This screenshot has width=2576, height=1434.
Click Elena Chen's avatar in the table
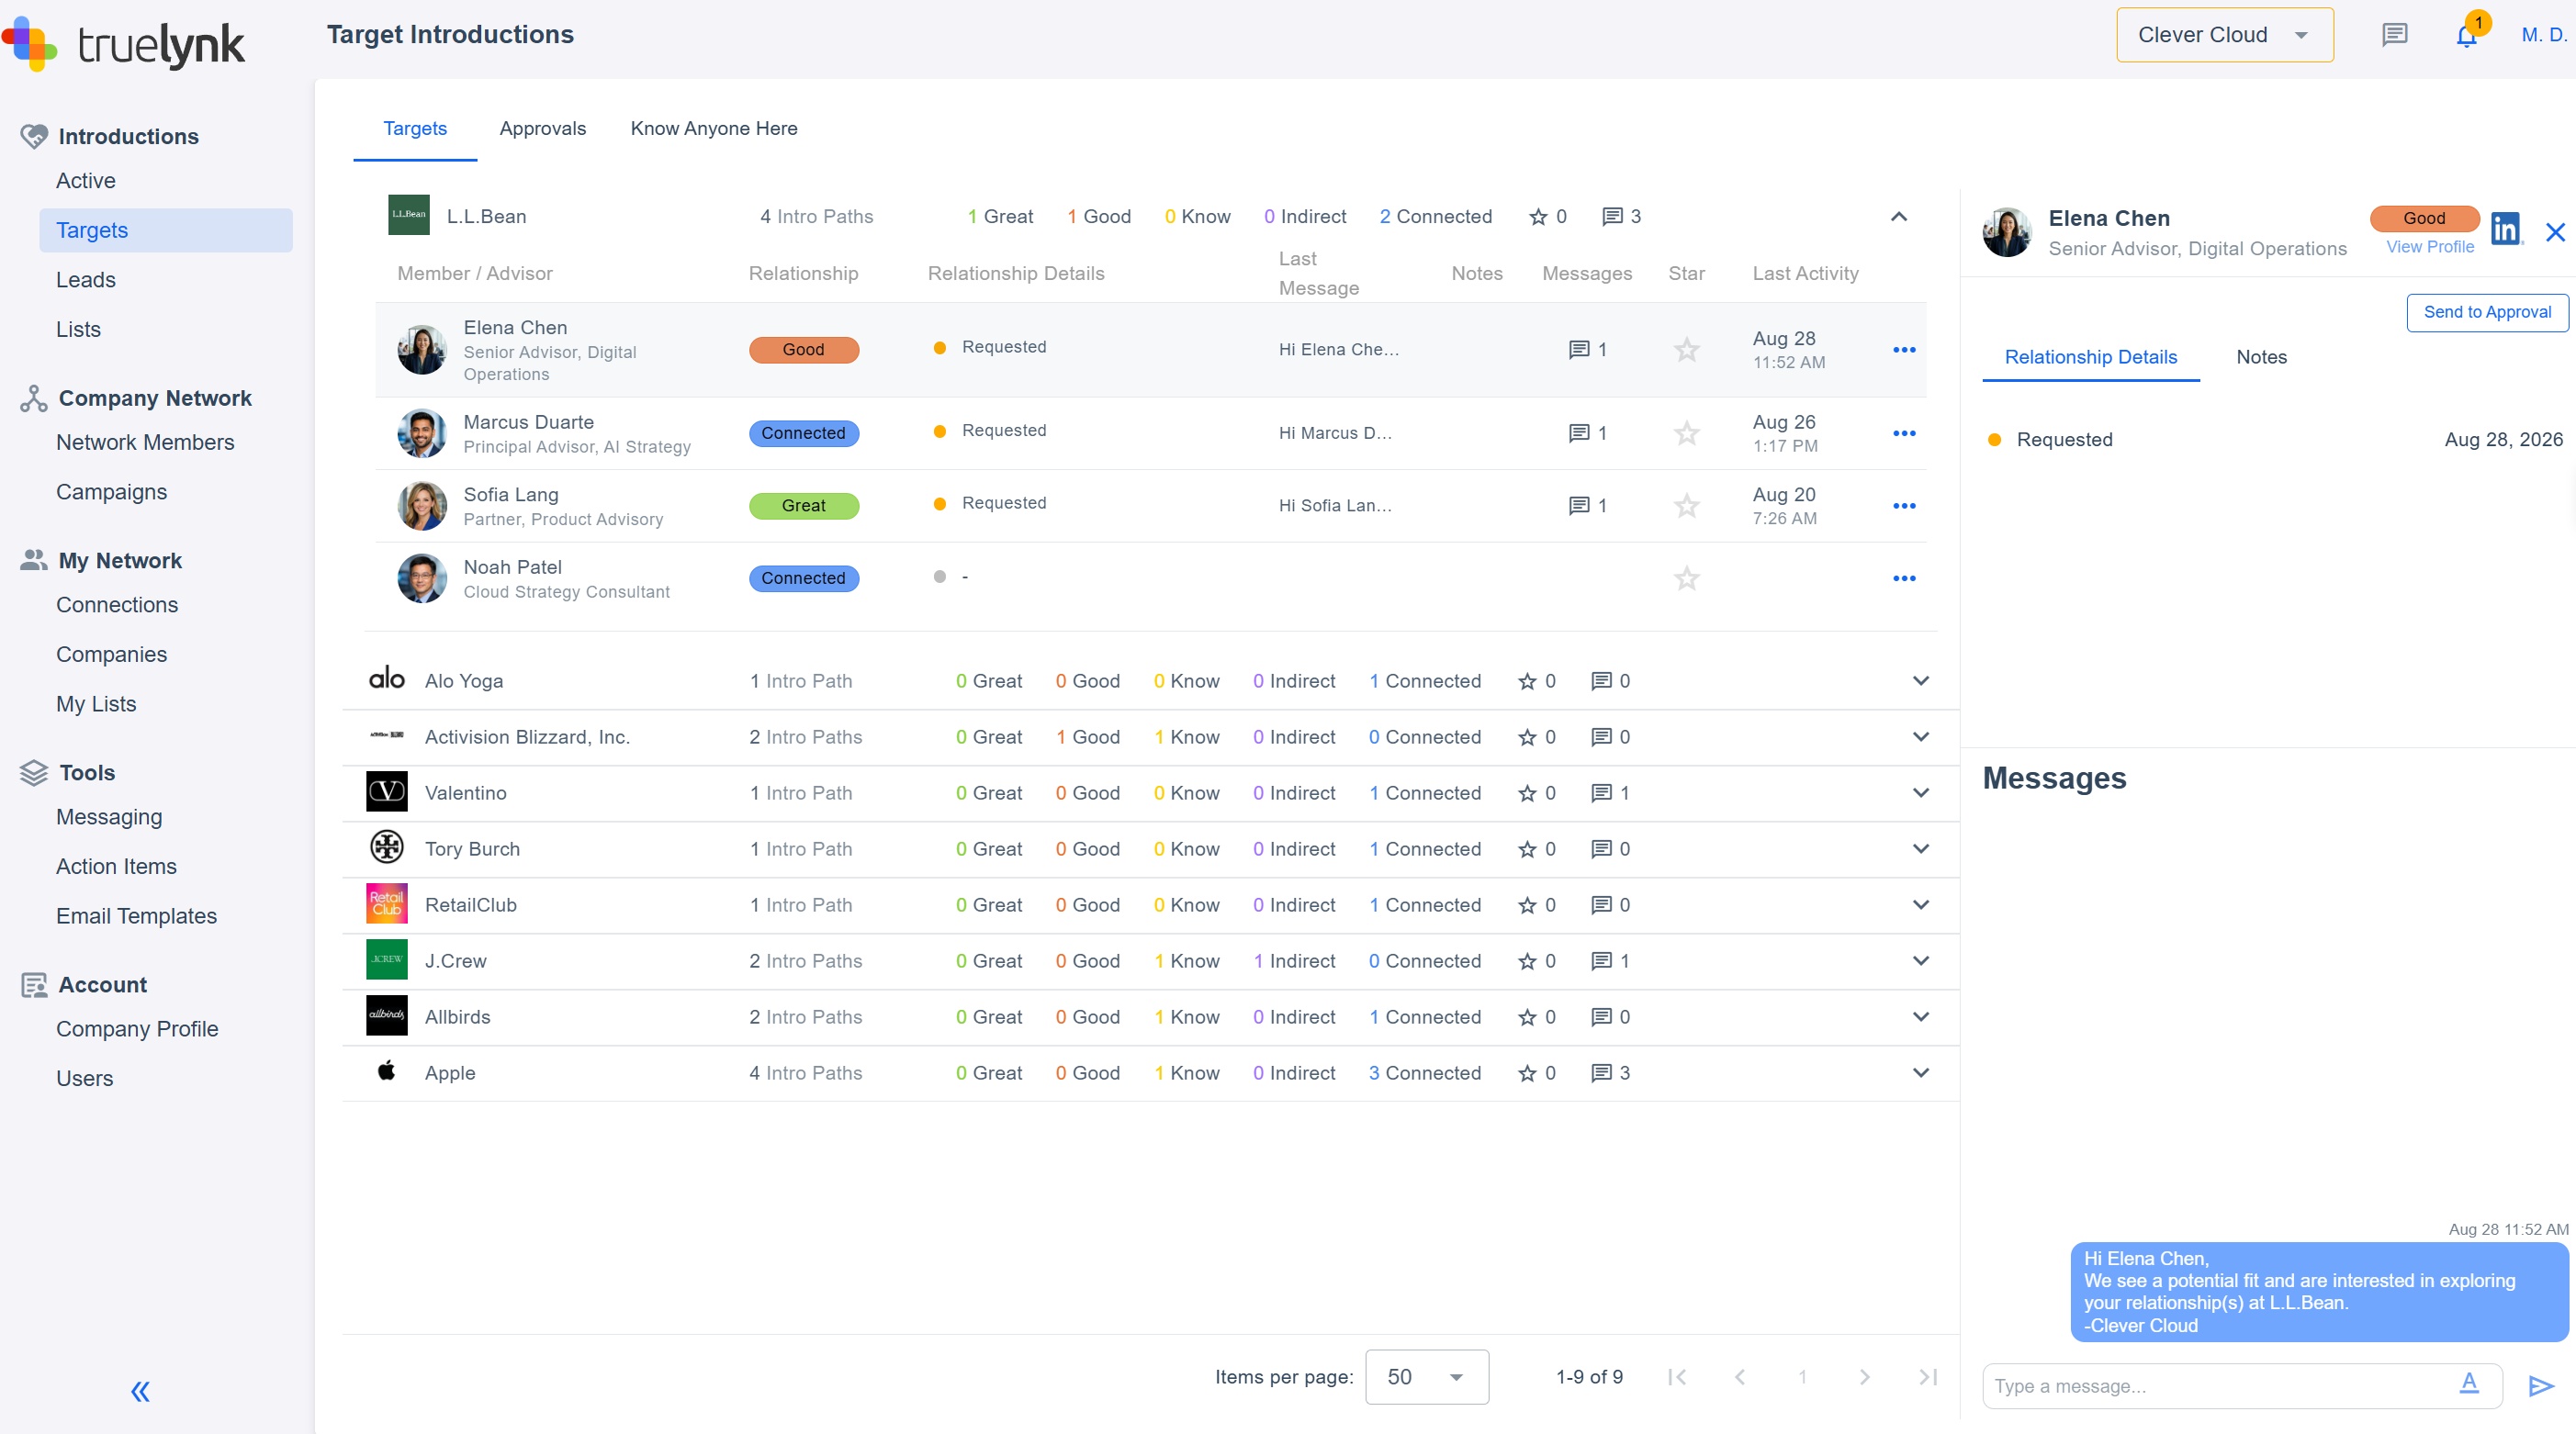(x=422, y=350)
